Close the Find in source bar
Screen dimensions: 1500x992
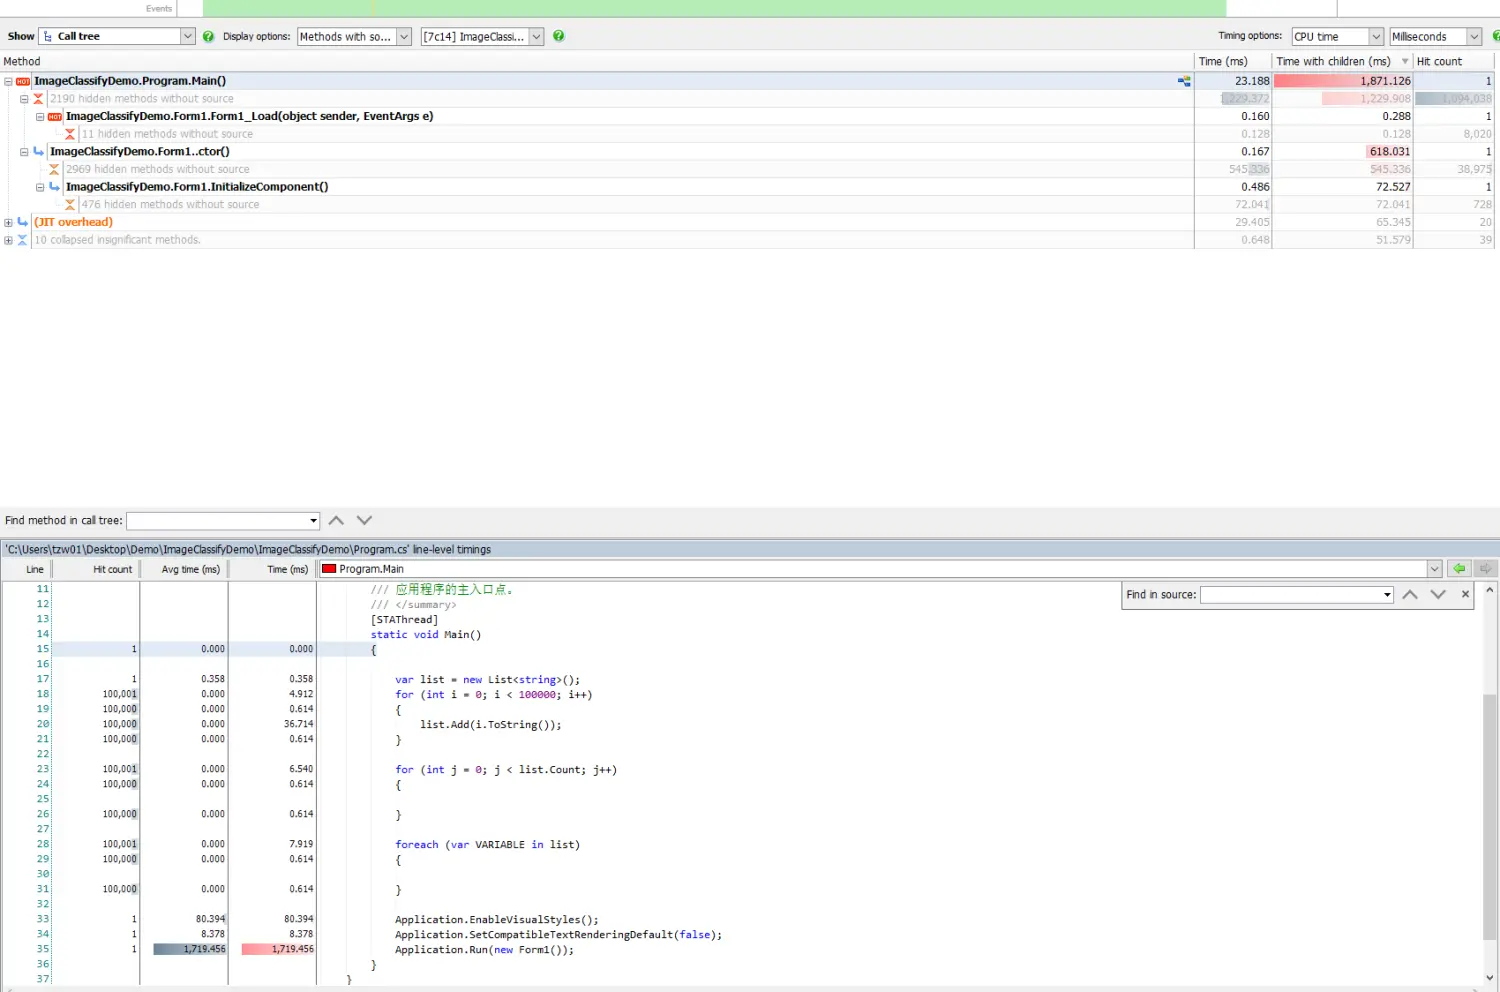(1465, 594)
